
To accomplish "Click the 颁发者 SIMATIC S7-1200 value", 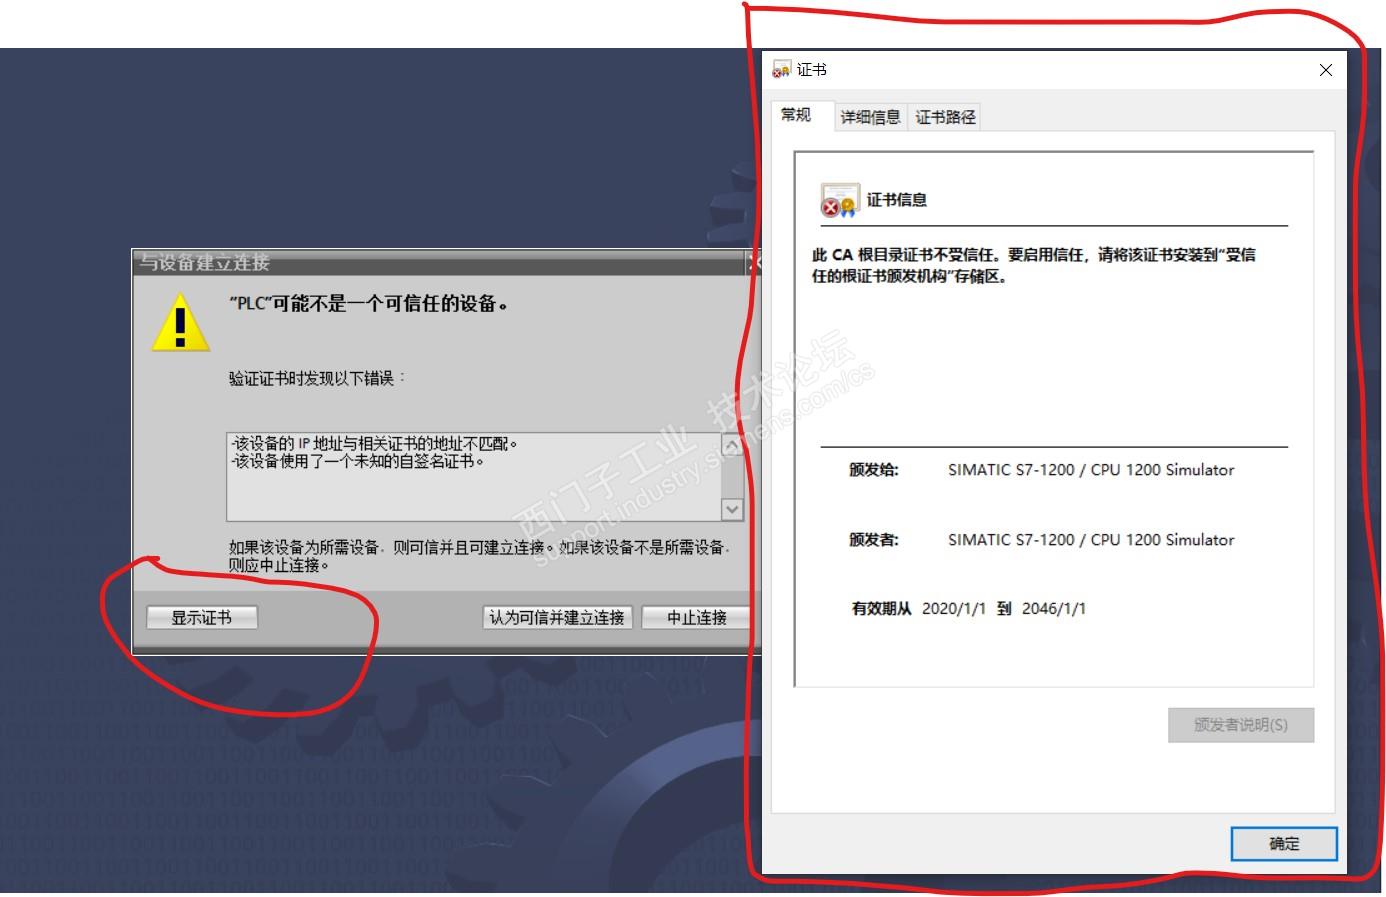I will click(1091, 540).
